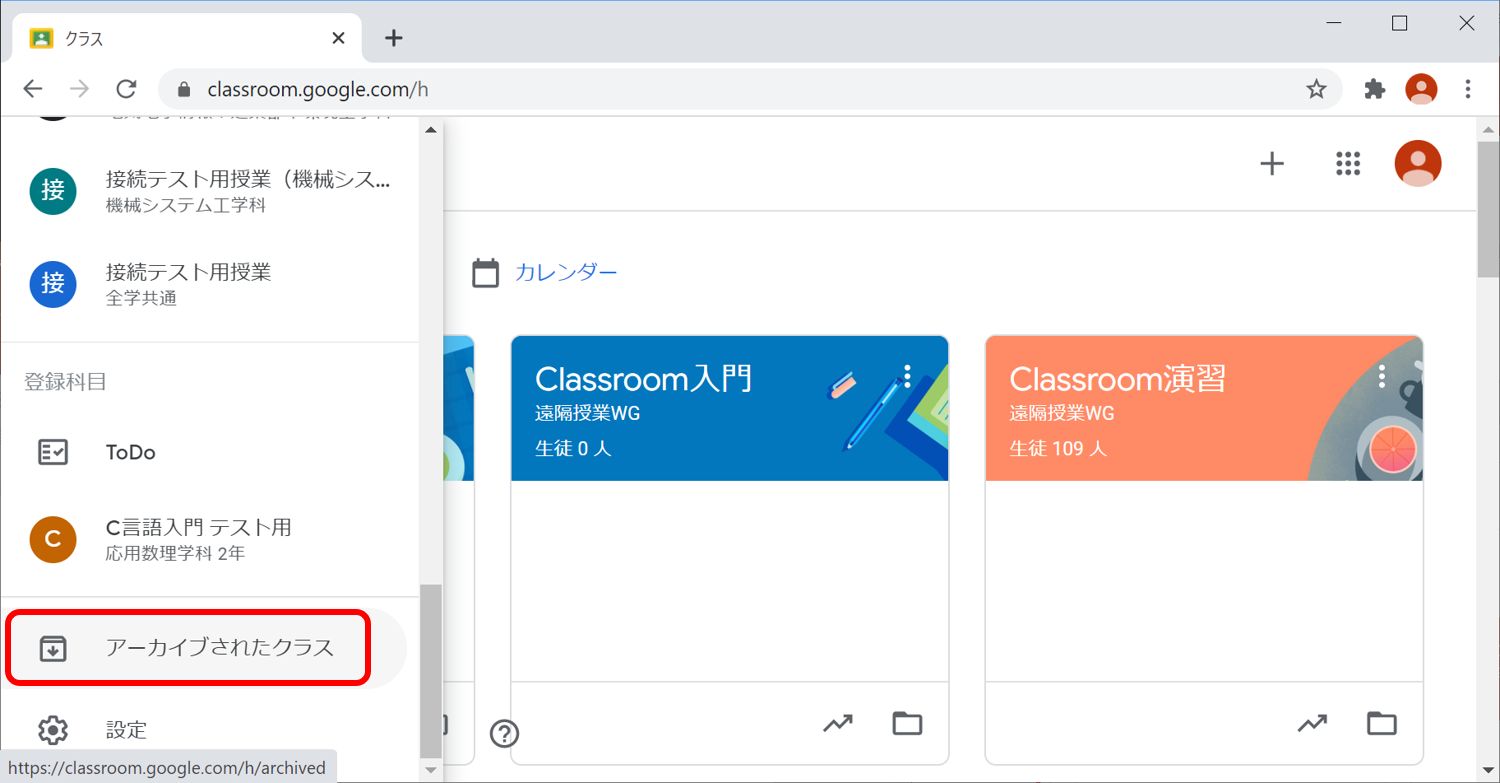Open the archived classes item
Screen dimensions: 1500x783
(205, 648)
